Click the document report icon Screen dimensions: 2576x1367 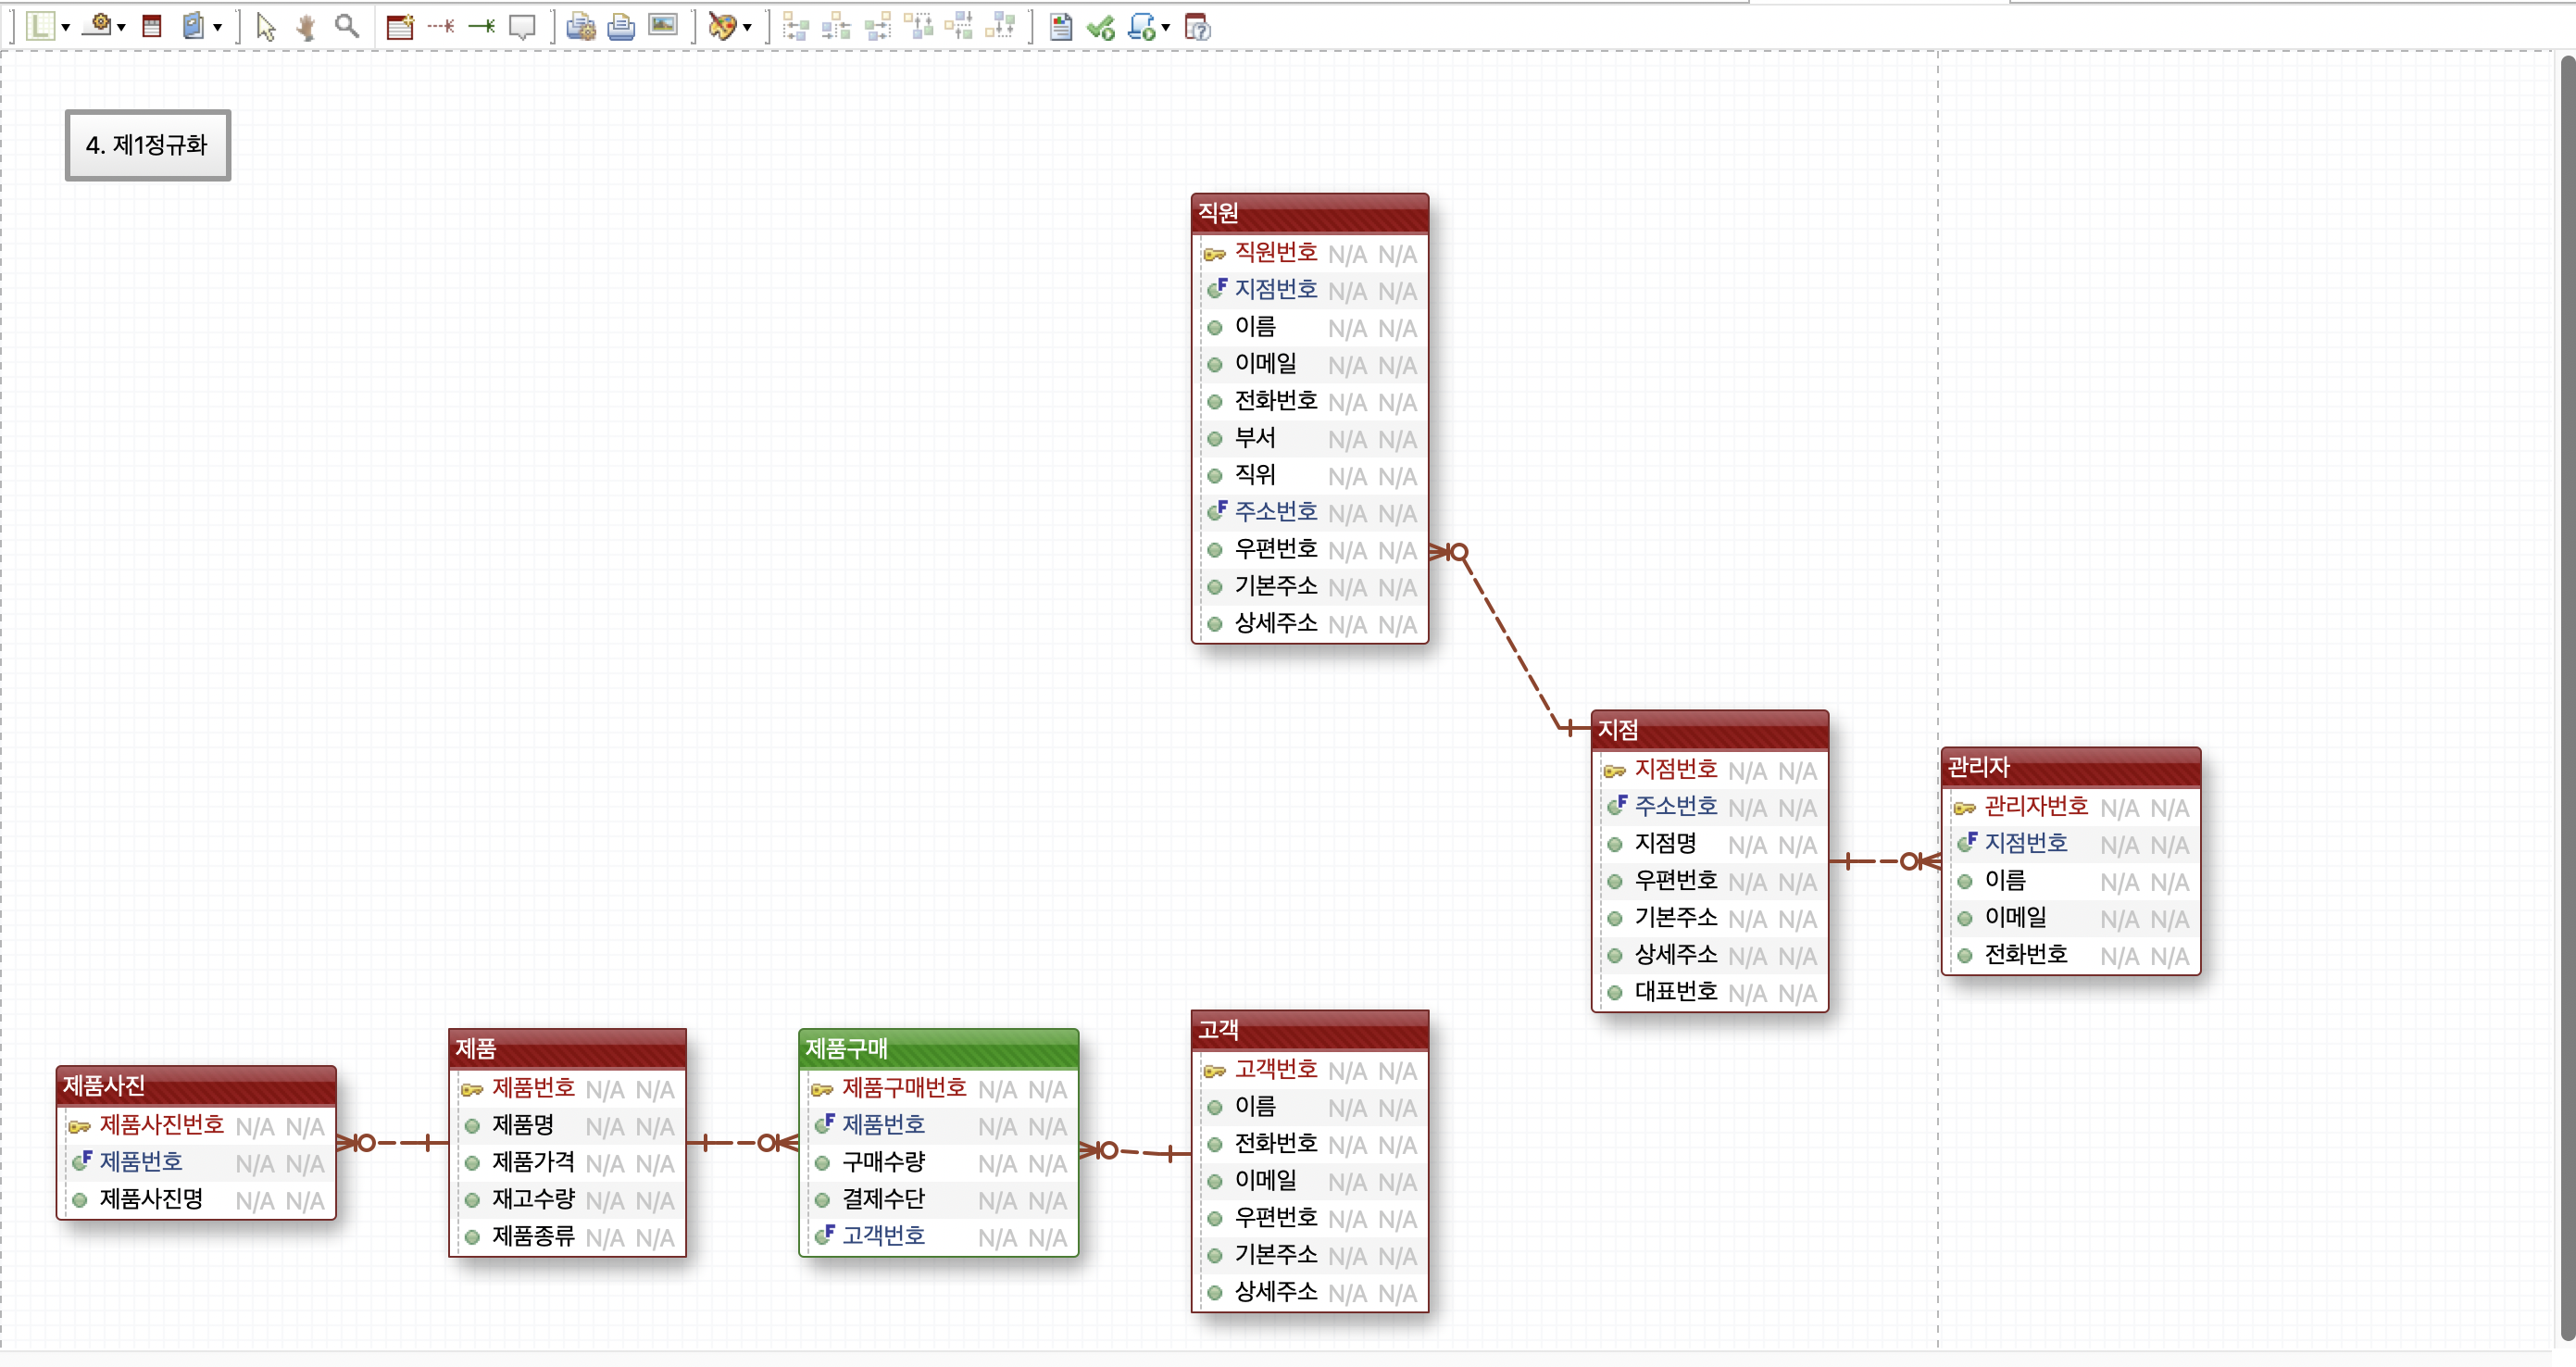(1061, 27)
